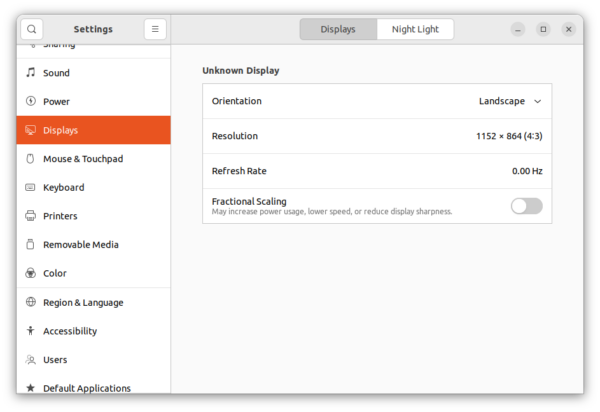Select the Displays tab in header
Screen dimensions: 600x412
point(338,29)
